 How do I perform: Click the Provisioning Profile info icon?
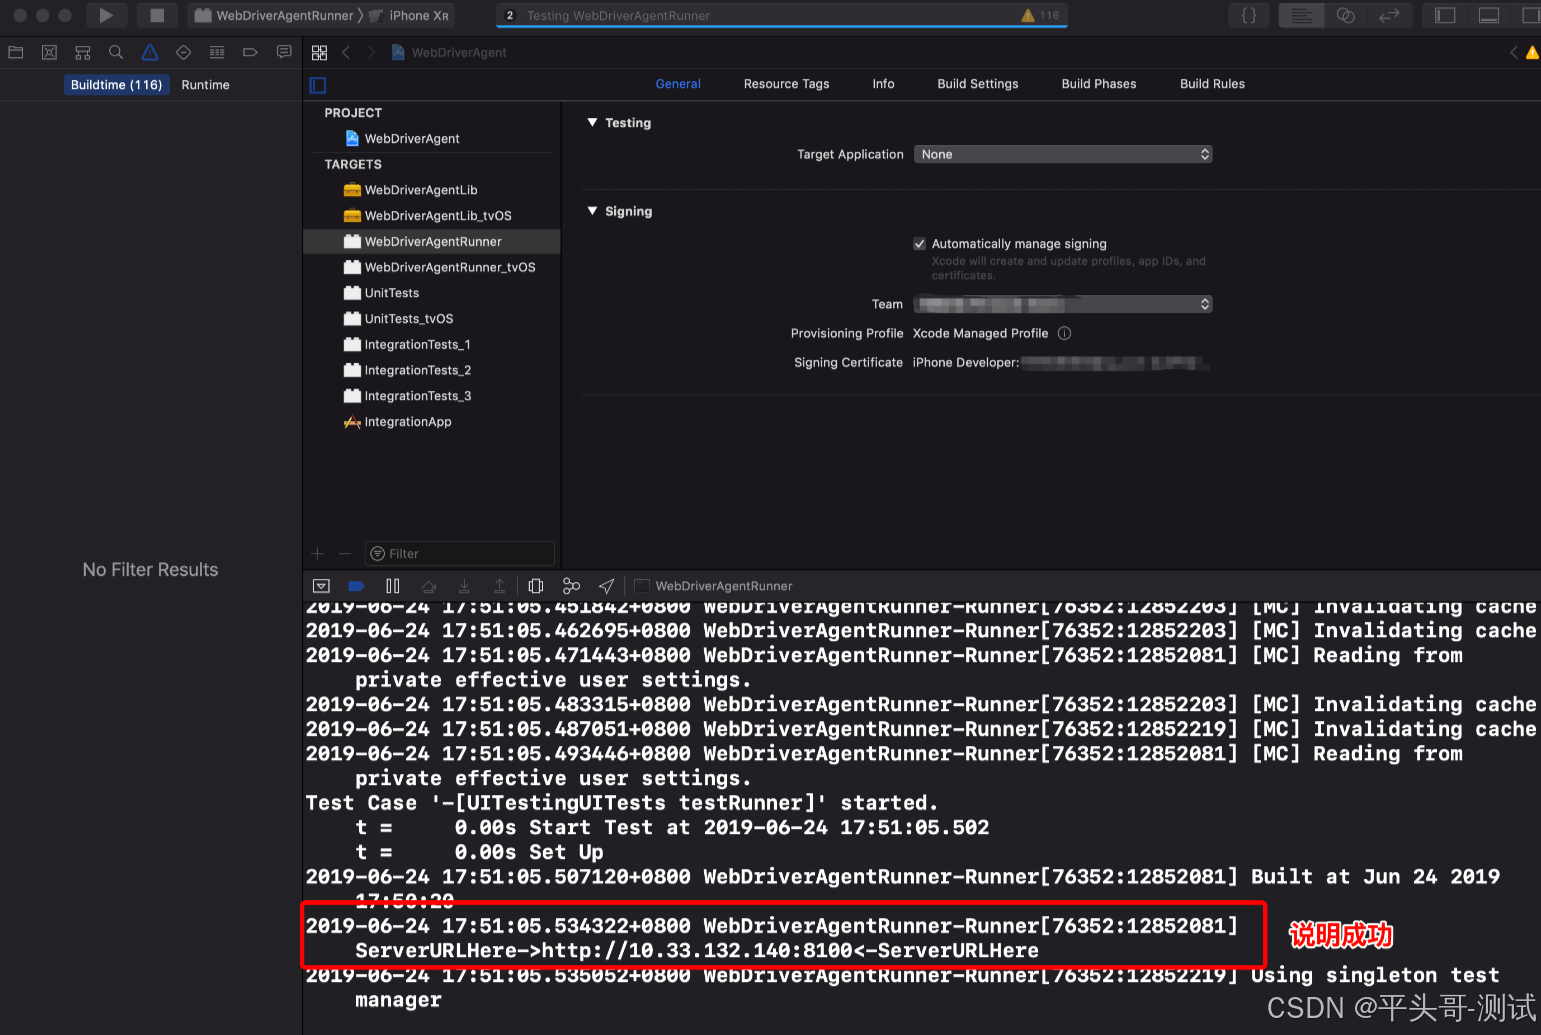[1064, 334]
